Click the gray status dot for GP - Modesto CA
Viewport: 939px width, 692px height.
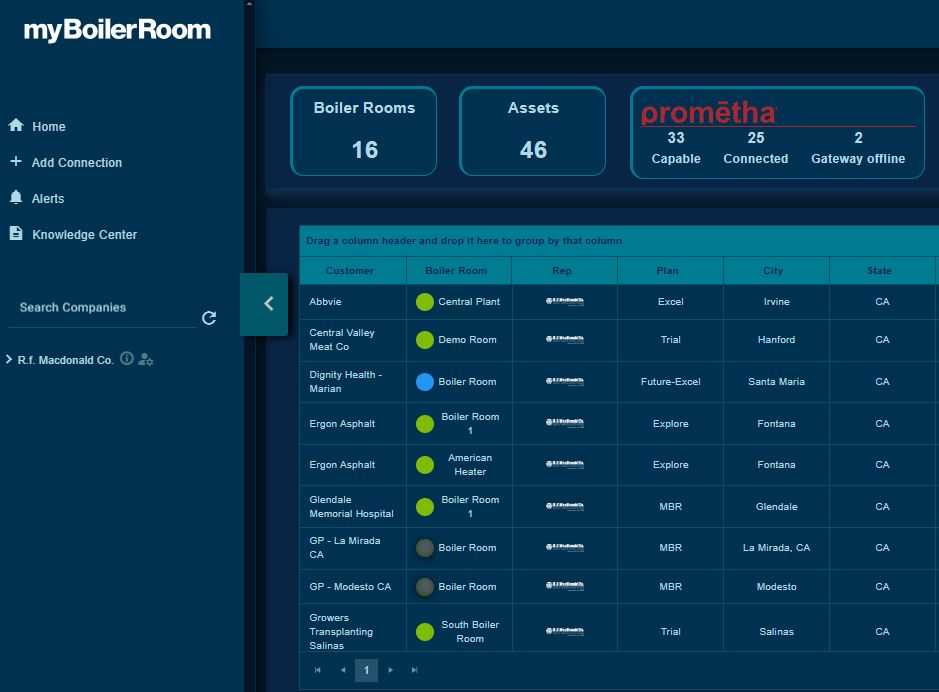coord(425,587)
